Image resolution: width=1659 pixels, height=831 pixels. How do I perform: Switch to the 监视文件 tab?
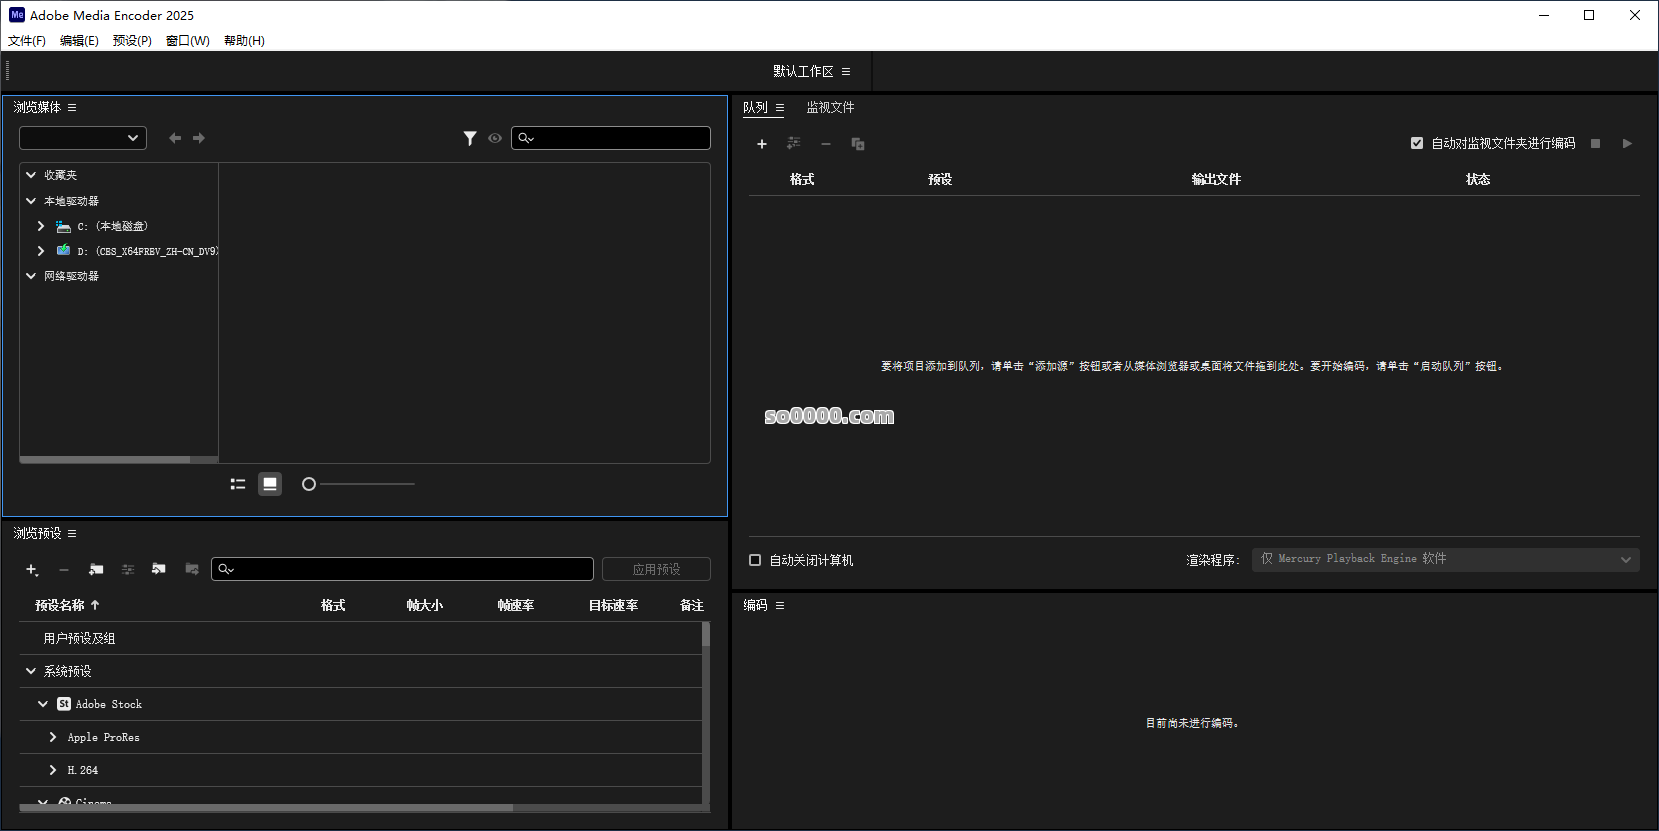click(830, 107)
